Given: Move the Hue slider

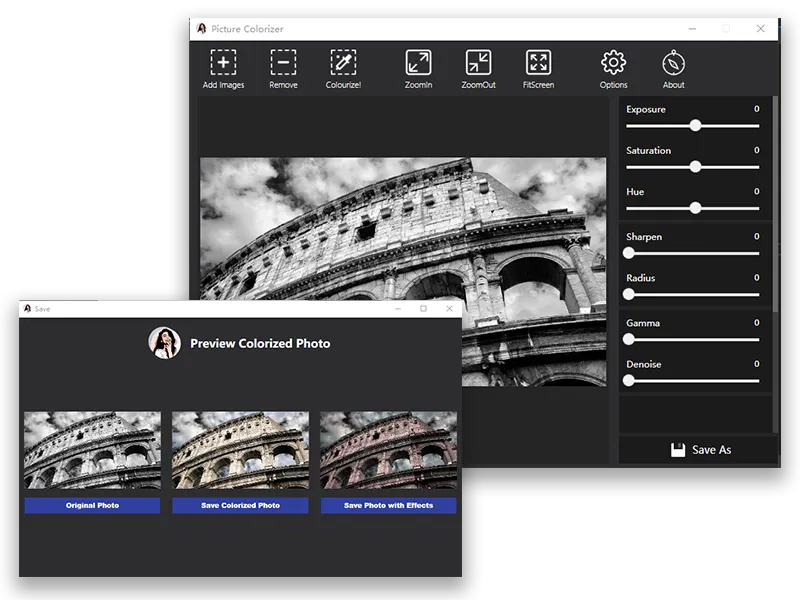Looking at the screenshot, I should pos(695,207).
